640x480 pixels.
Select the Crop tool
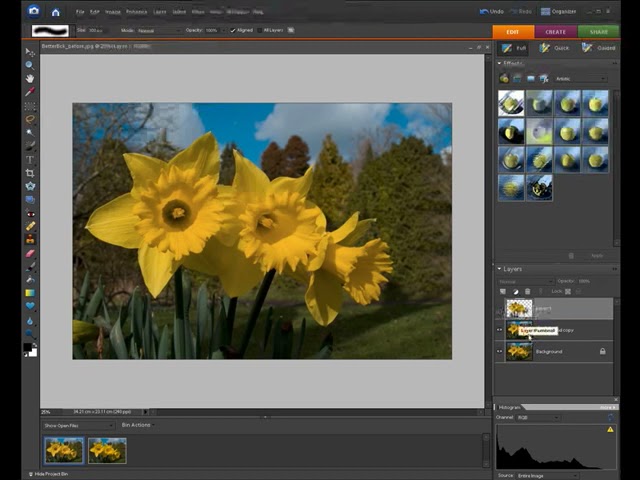click(x=30, y=173)
